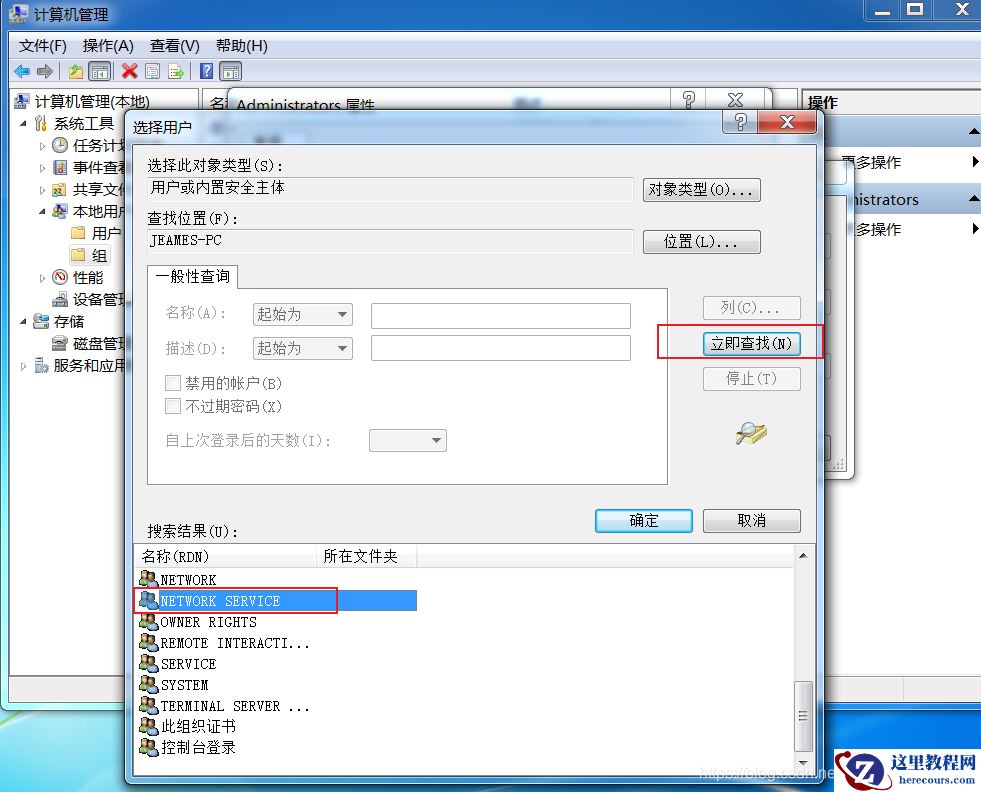Click the 确定 button
Viewport: 981px width, 792px height.
644,520
